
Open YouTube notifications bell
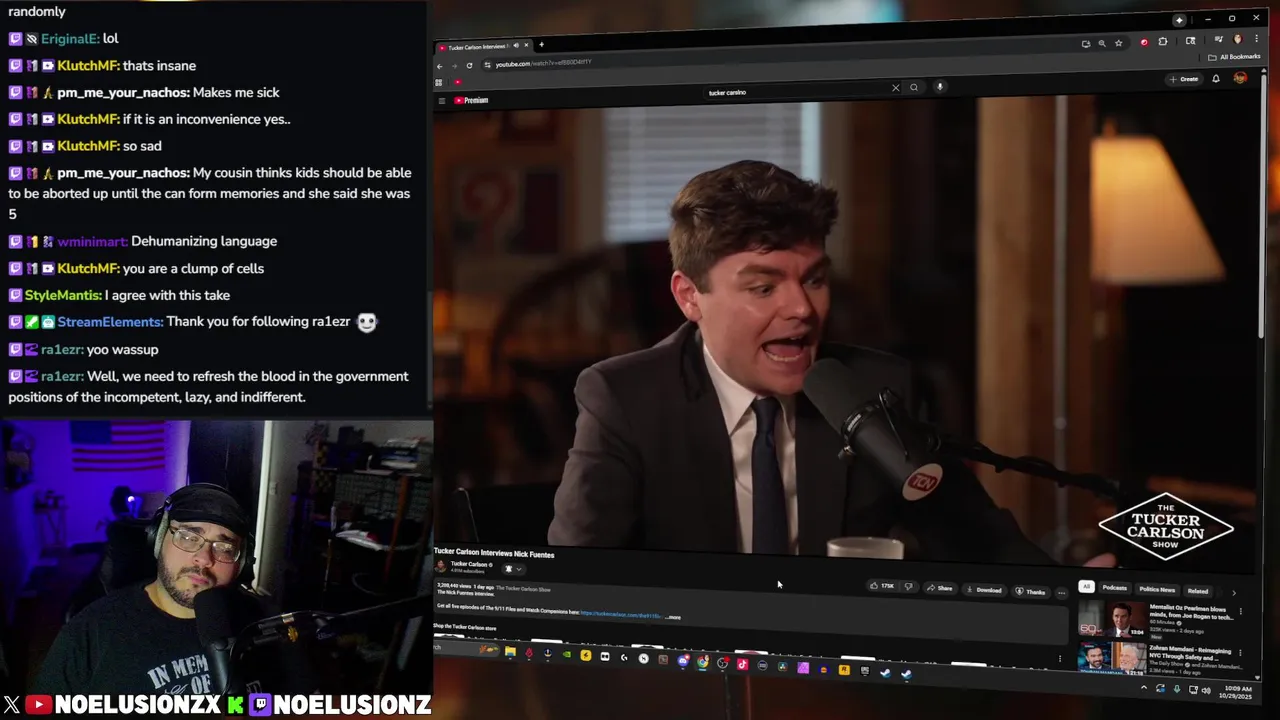[x=1216, y=79]
